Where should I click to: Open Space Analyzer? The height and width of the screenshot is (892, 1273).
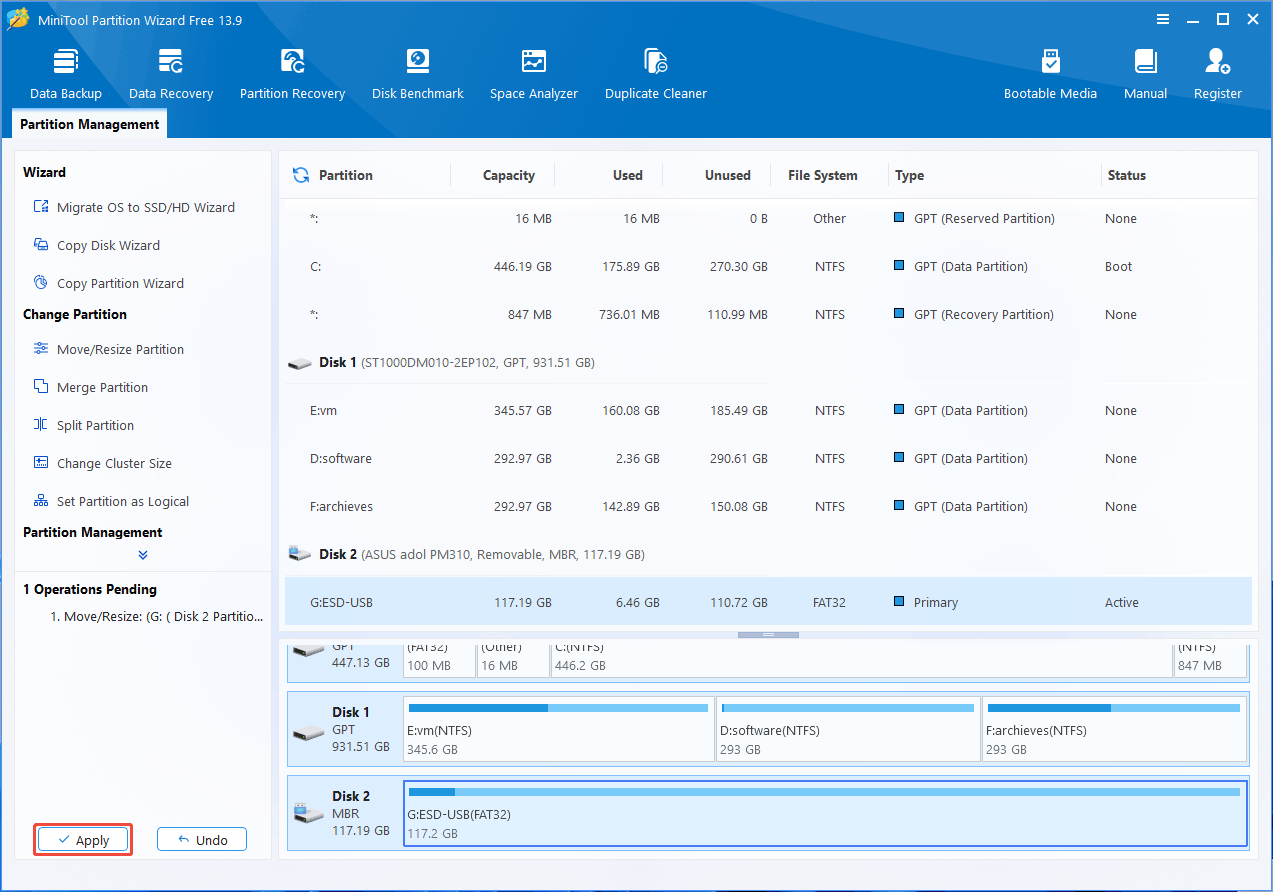point(534,73)
